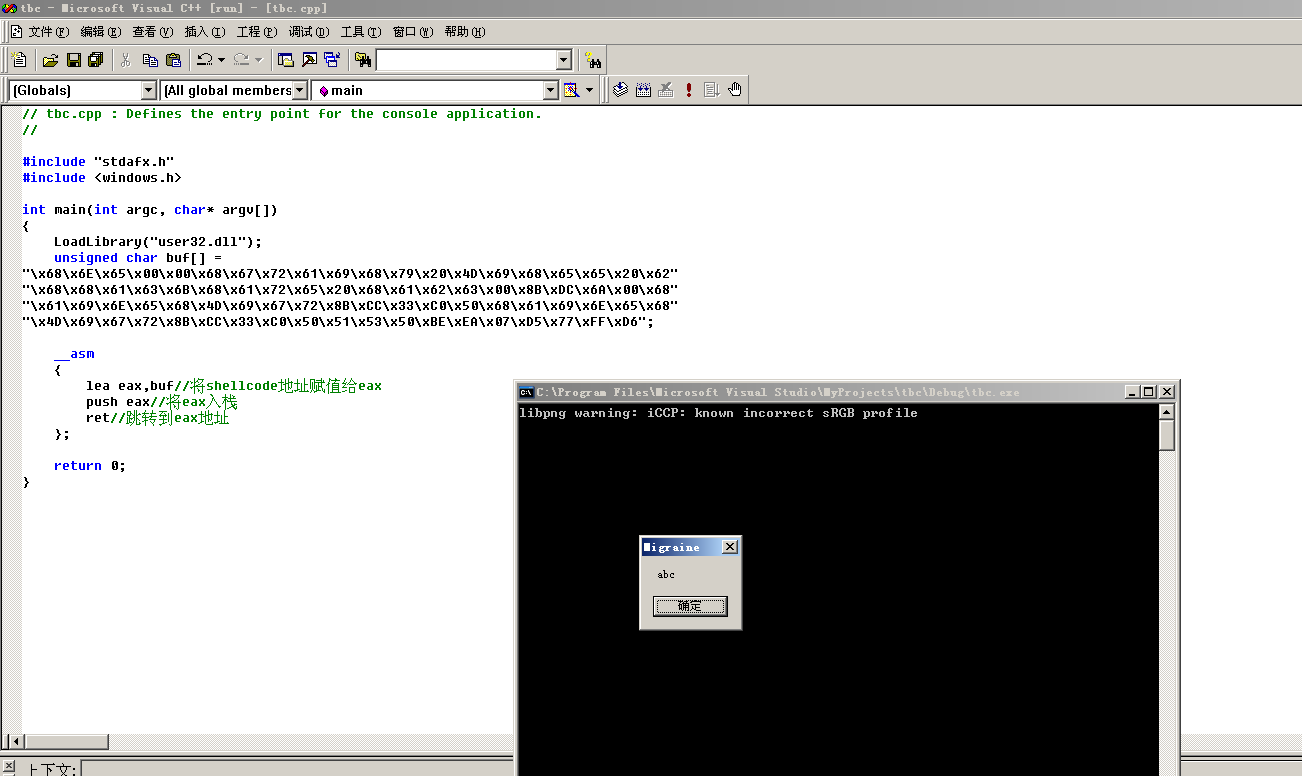Image resolution: width=1302 pixels, height=776 pixels.
Task: Click the Compile icon in build toolbar
Action: [620, 90]
